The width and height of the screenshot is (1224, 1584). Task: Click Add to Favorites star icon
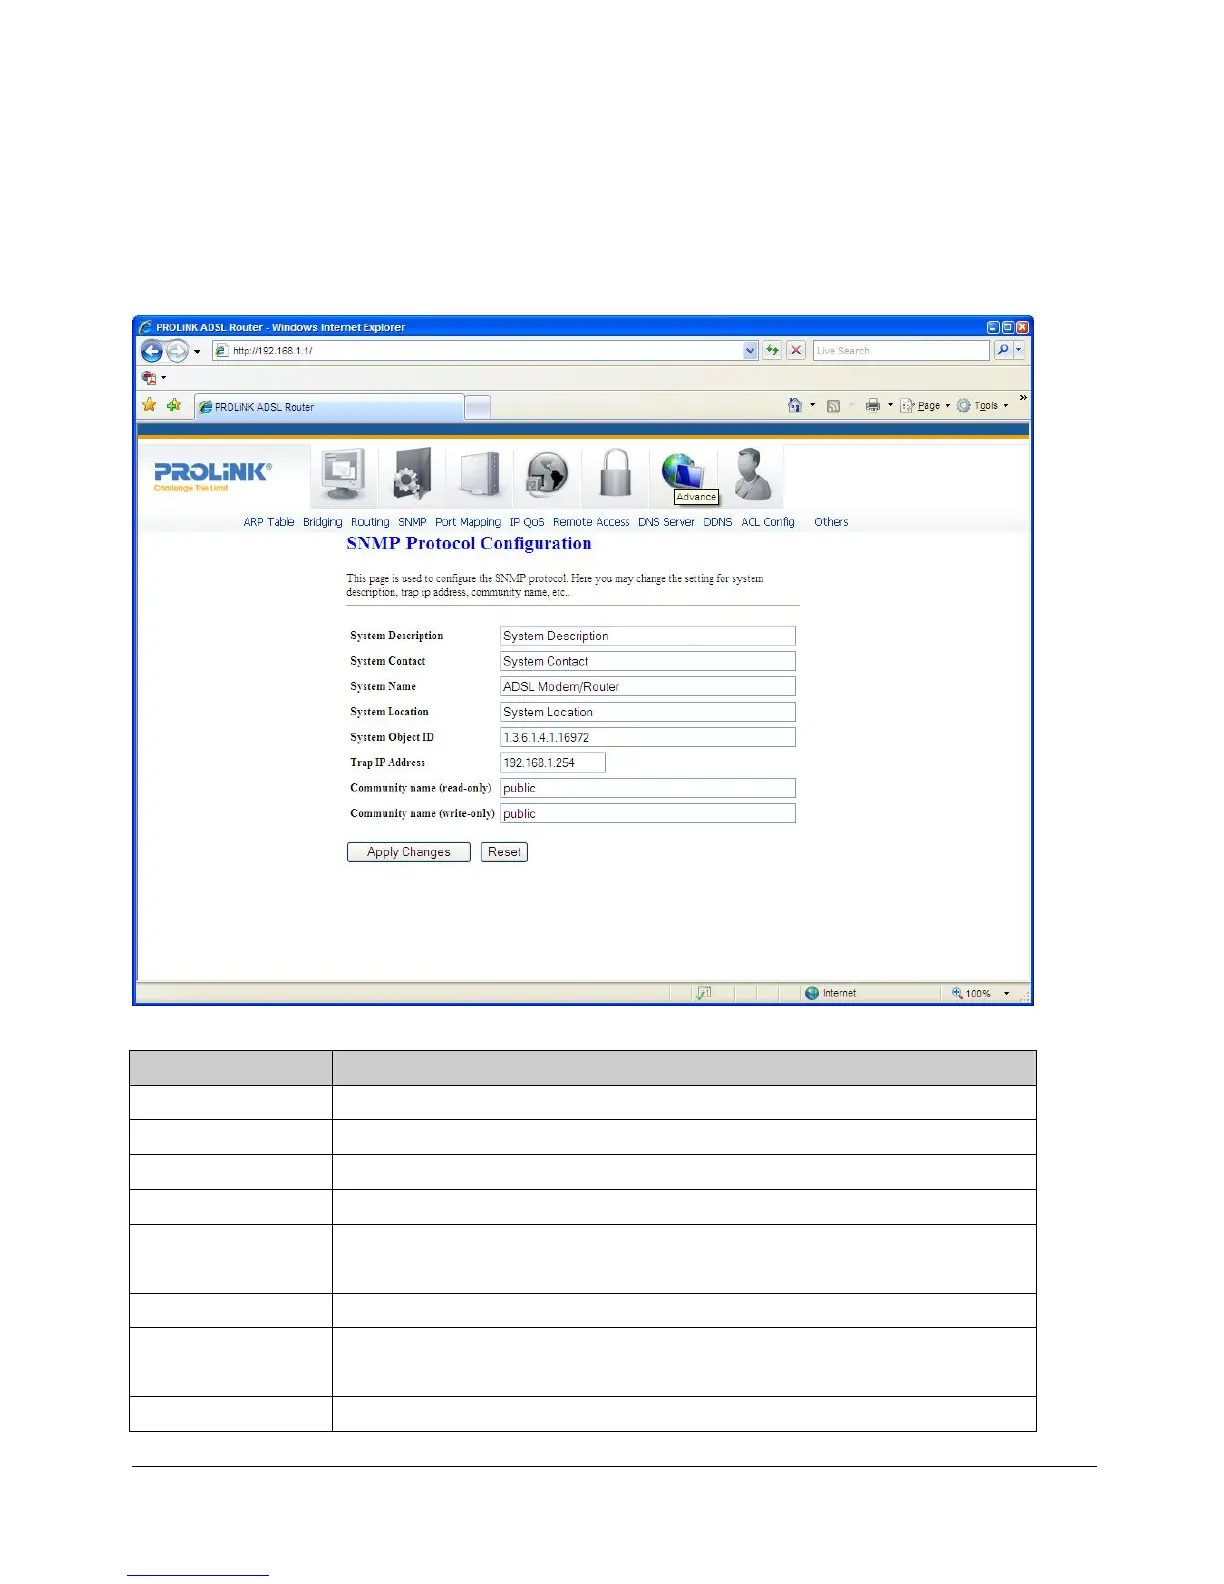(x=174, y=405)
